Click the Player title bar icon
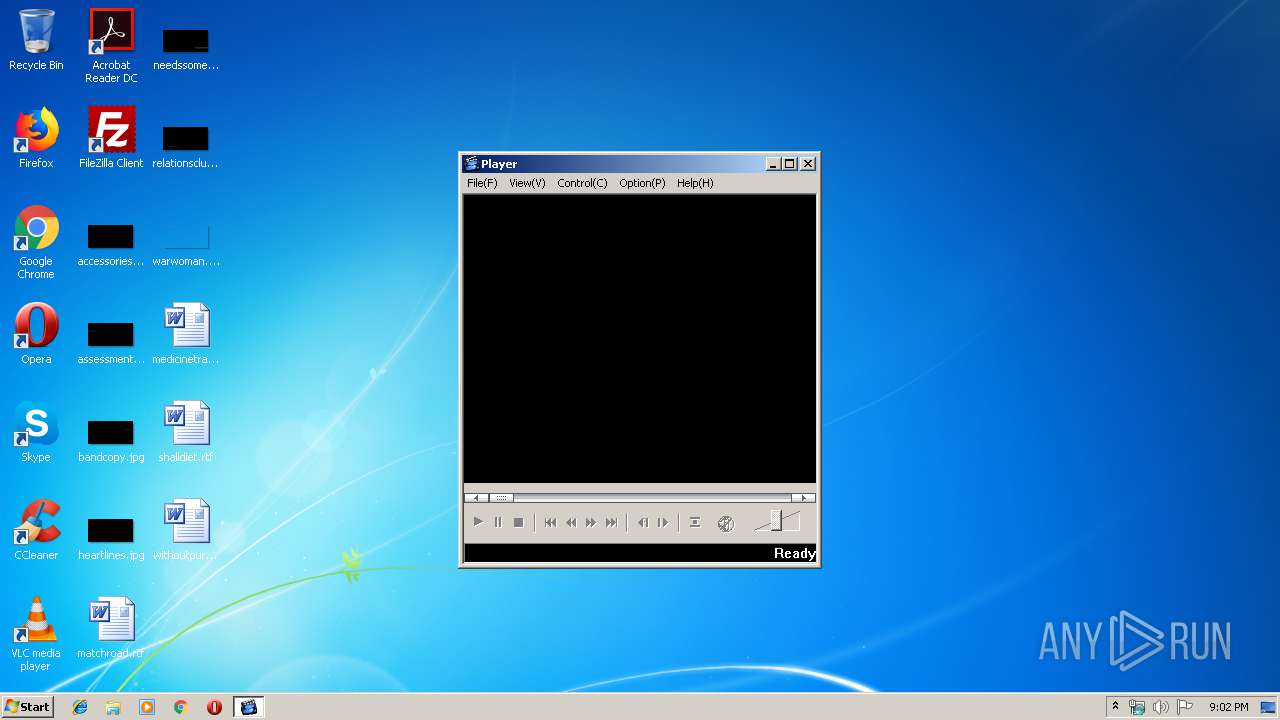Screen dimensions: 1280x720 471,164
